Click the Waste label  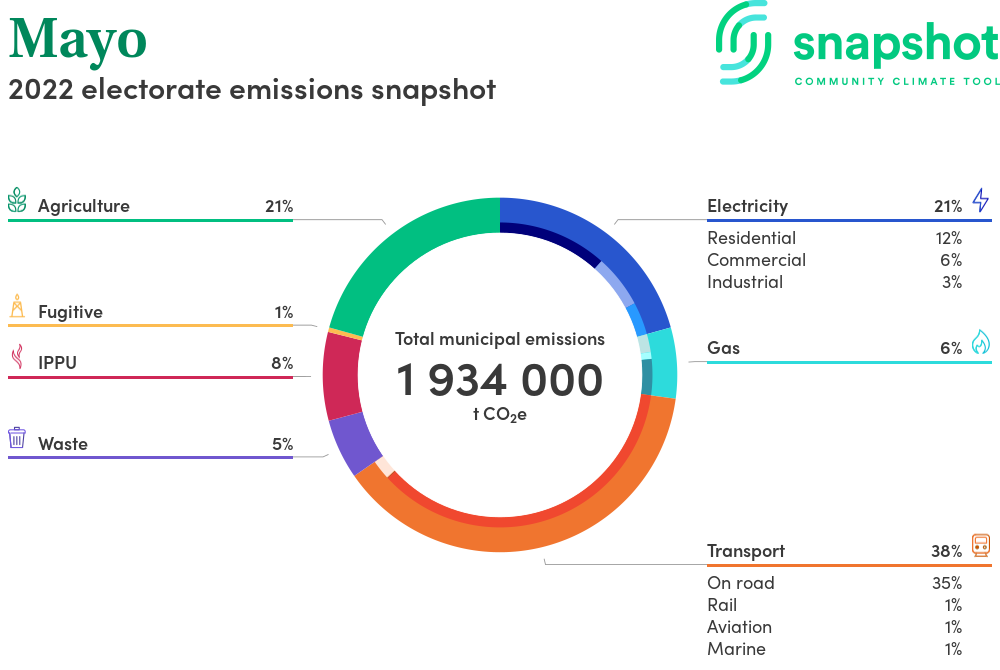pyautogui.click(x=62, y=444)
